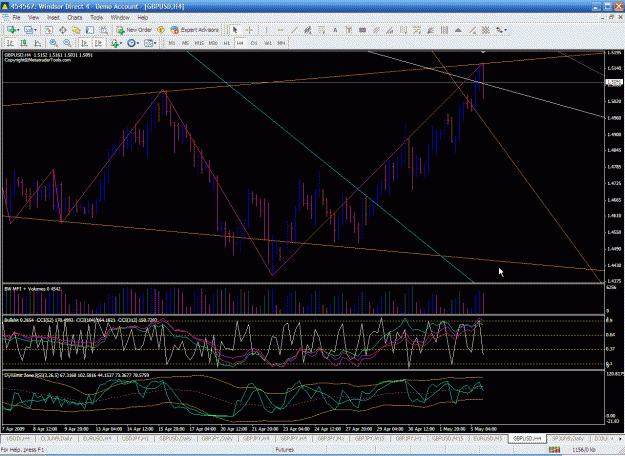Toggle the Auto Scroll chart button

84,43
